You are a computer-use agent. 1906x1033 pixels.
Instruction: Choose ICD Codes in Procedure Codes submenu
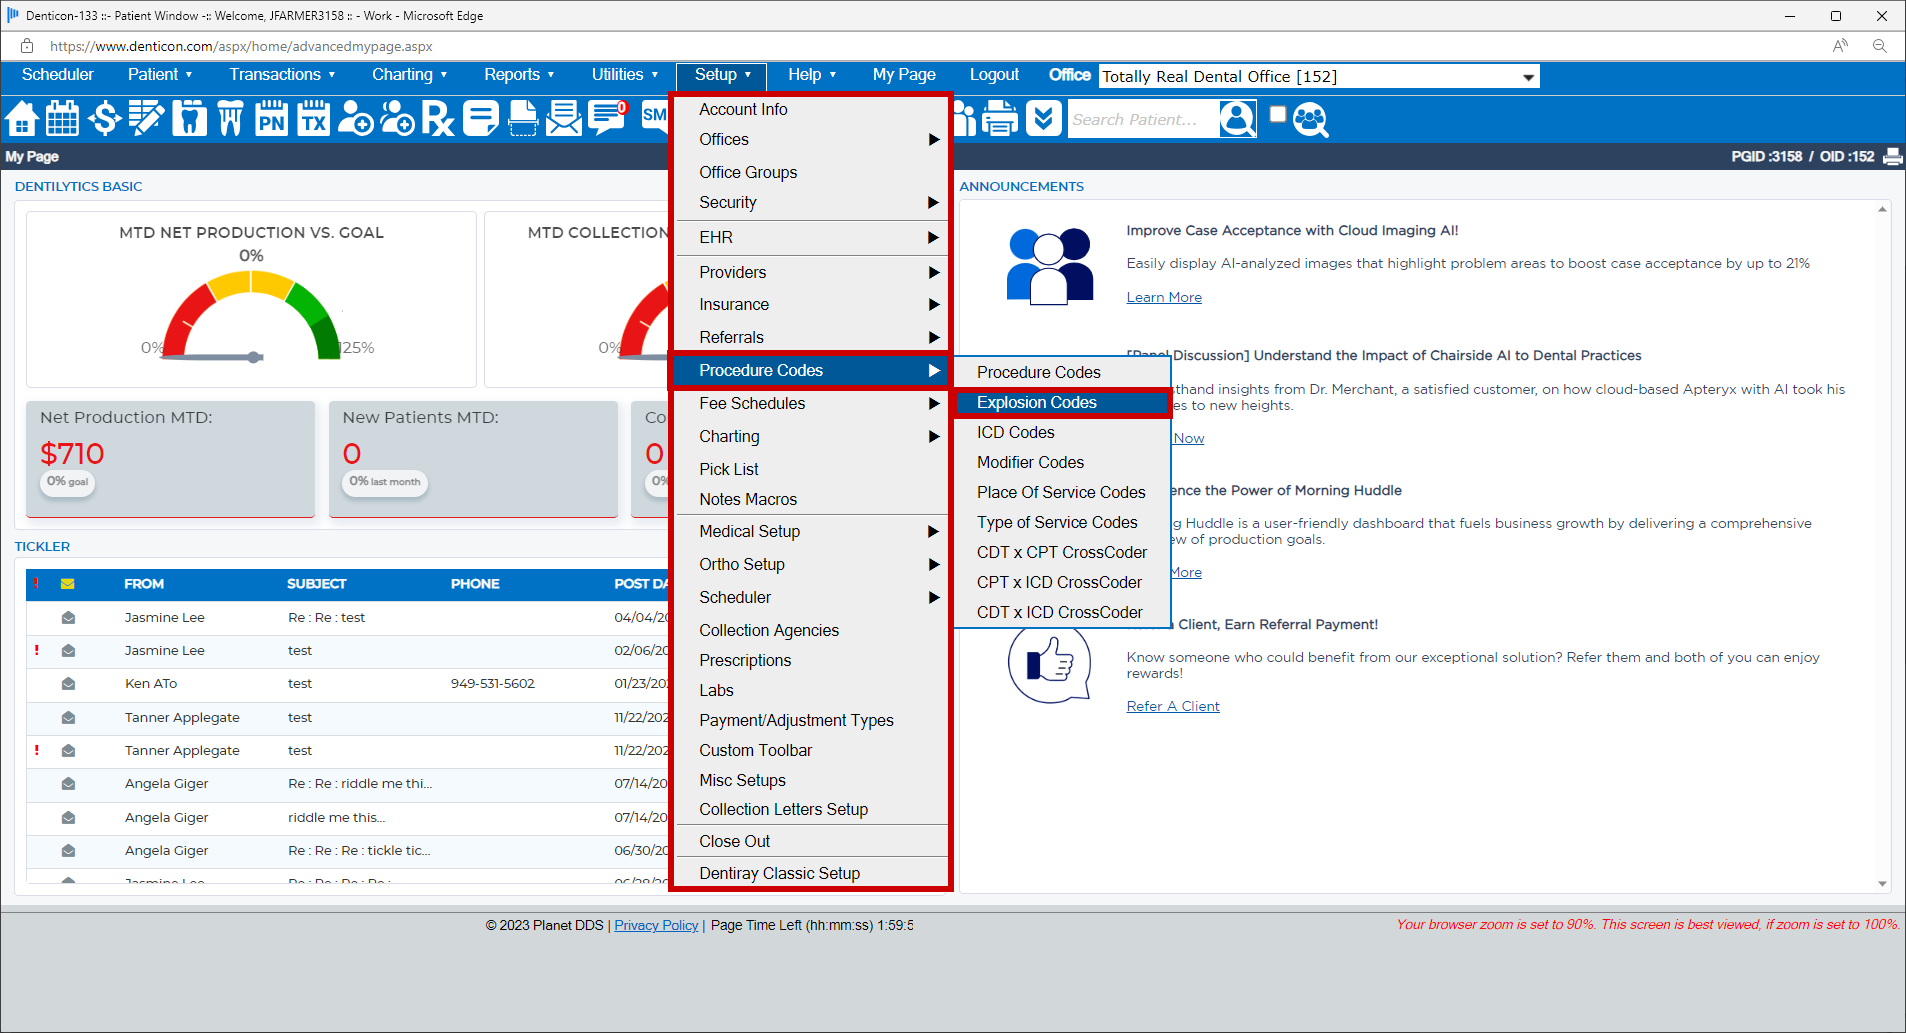1015,432
